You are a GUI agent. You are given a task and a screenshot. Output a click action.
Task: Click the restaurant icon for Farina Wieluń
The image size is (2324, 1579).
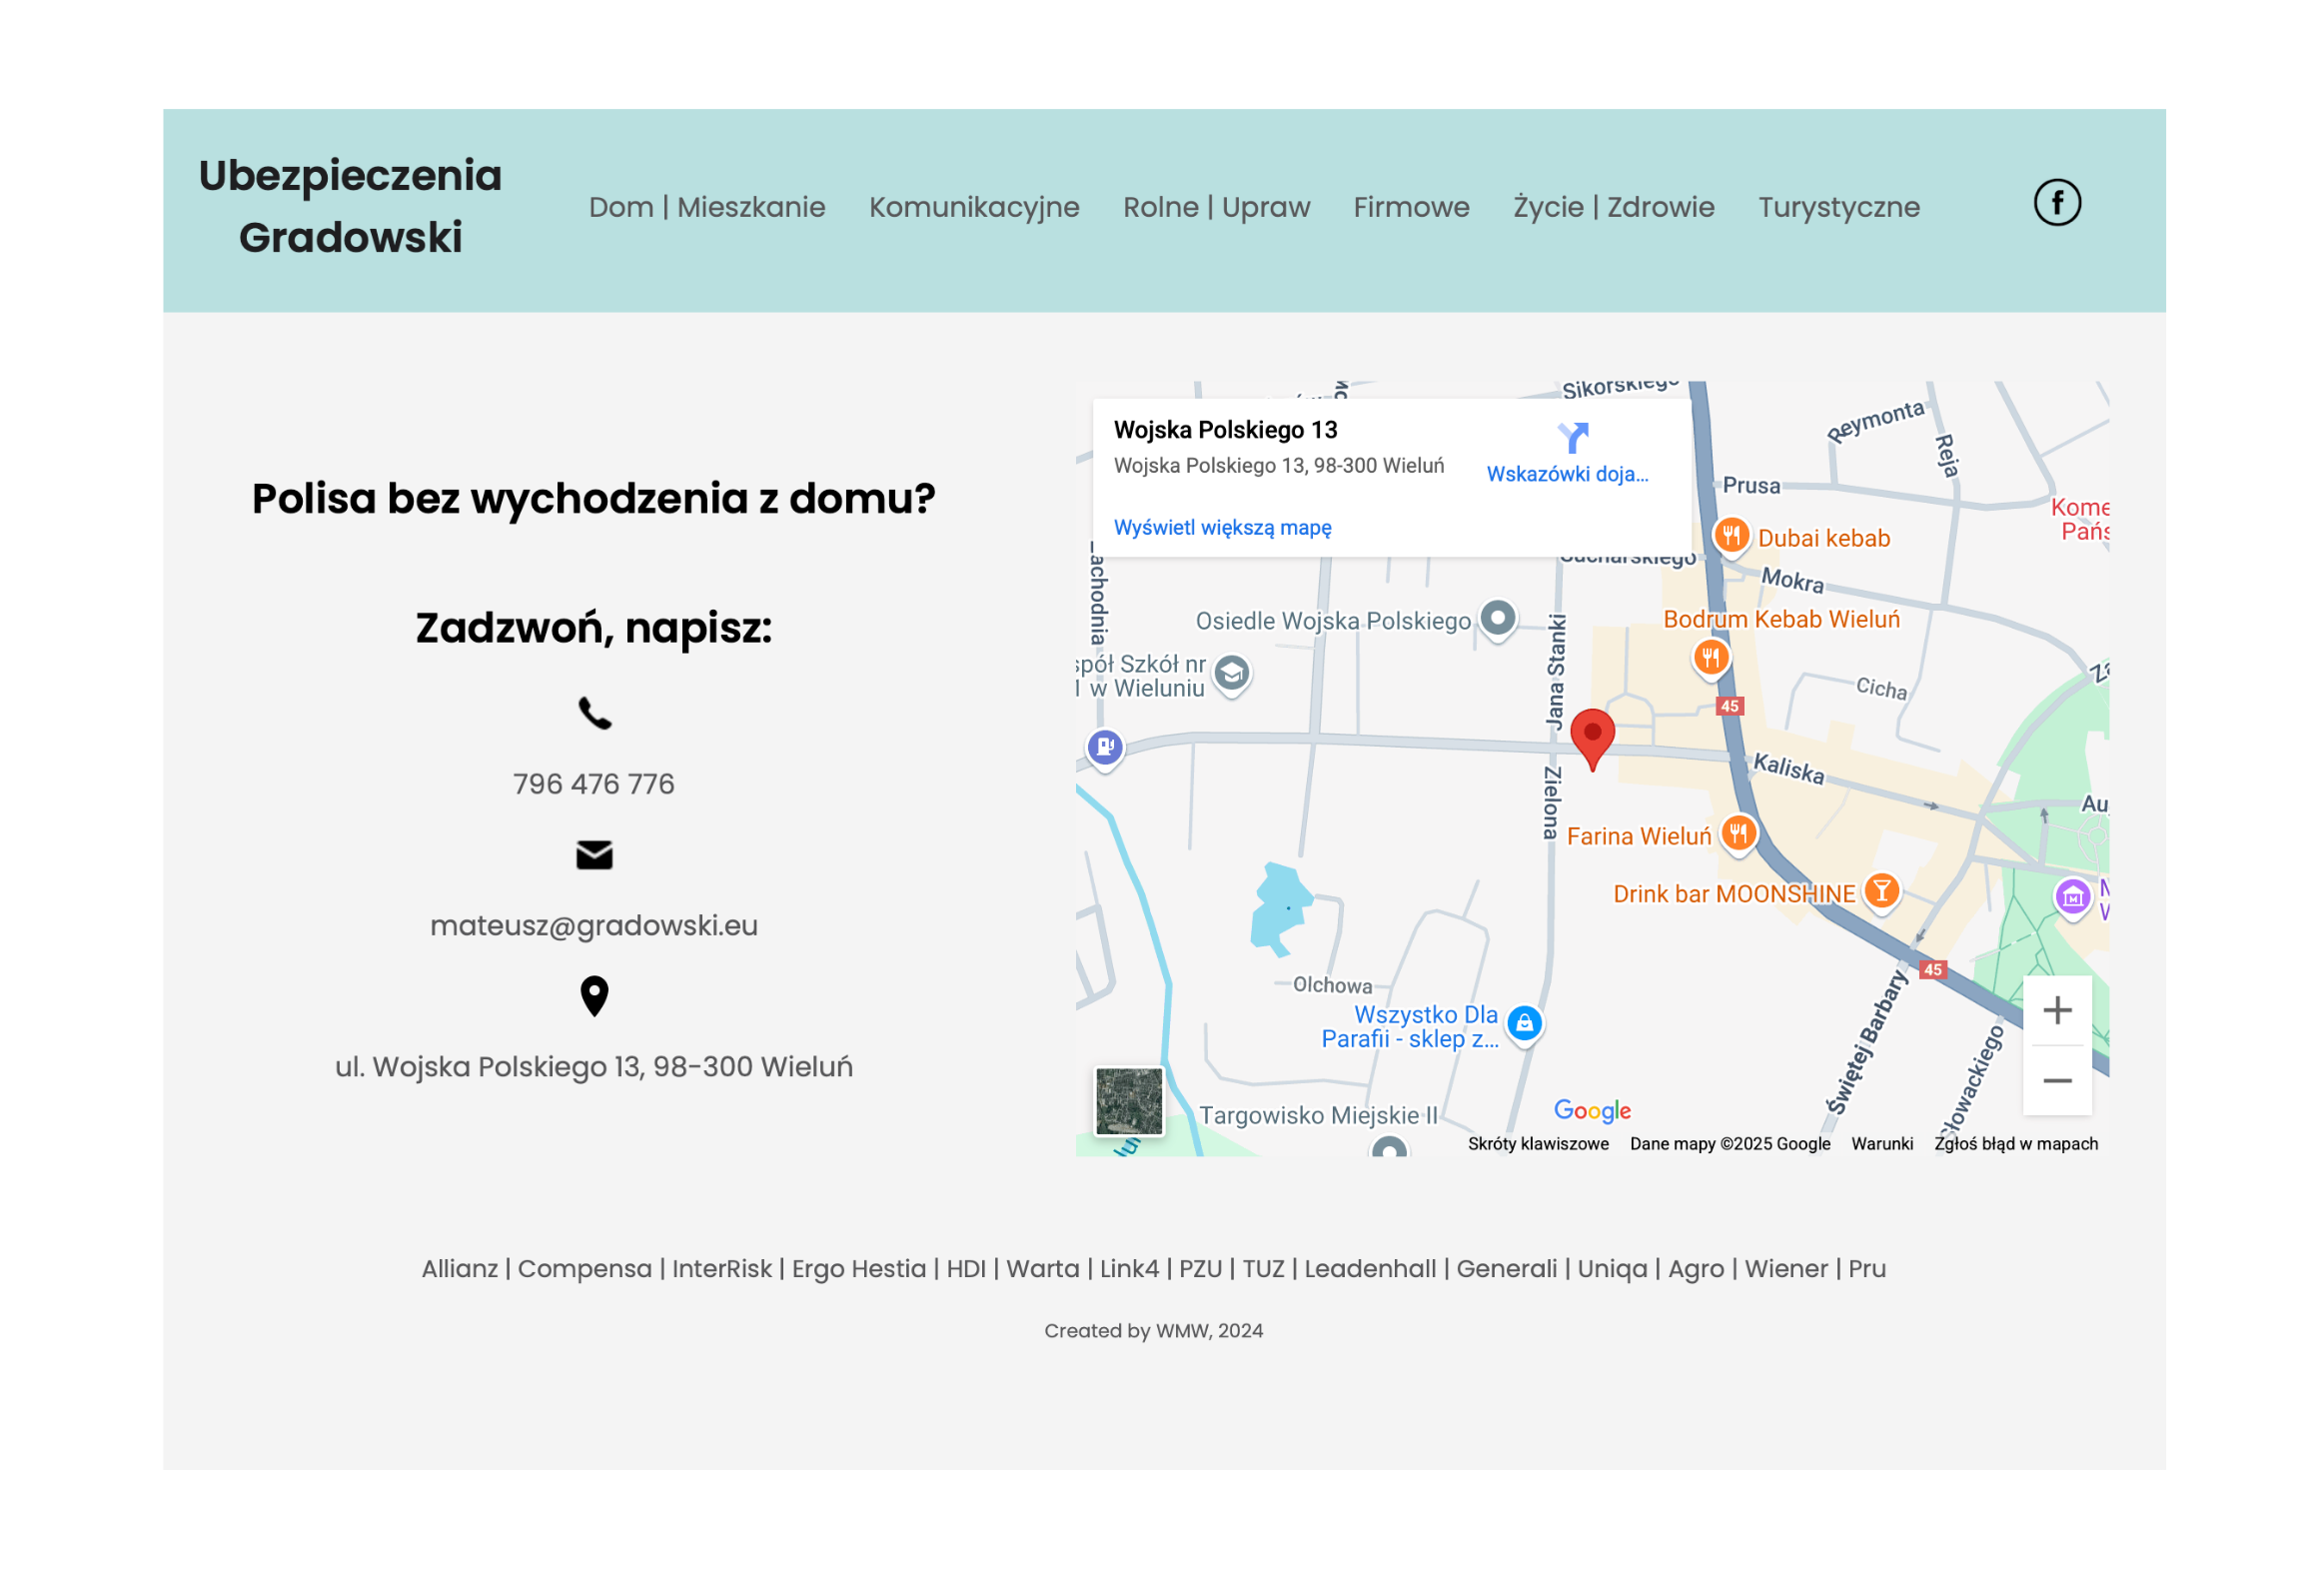[1738, 833]
